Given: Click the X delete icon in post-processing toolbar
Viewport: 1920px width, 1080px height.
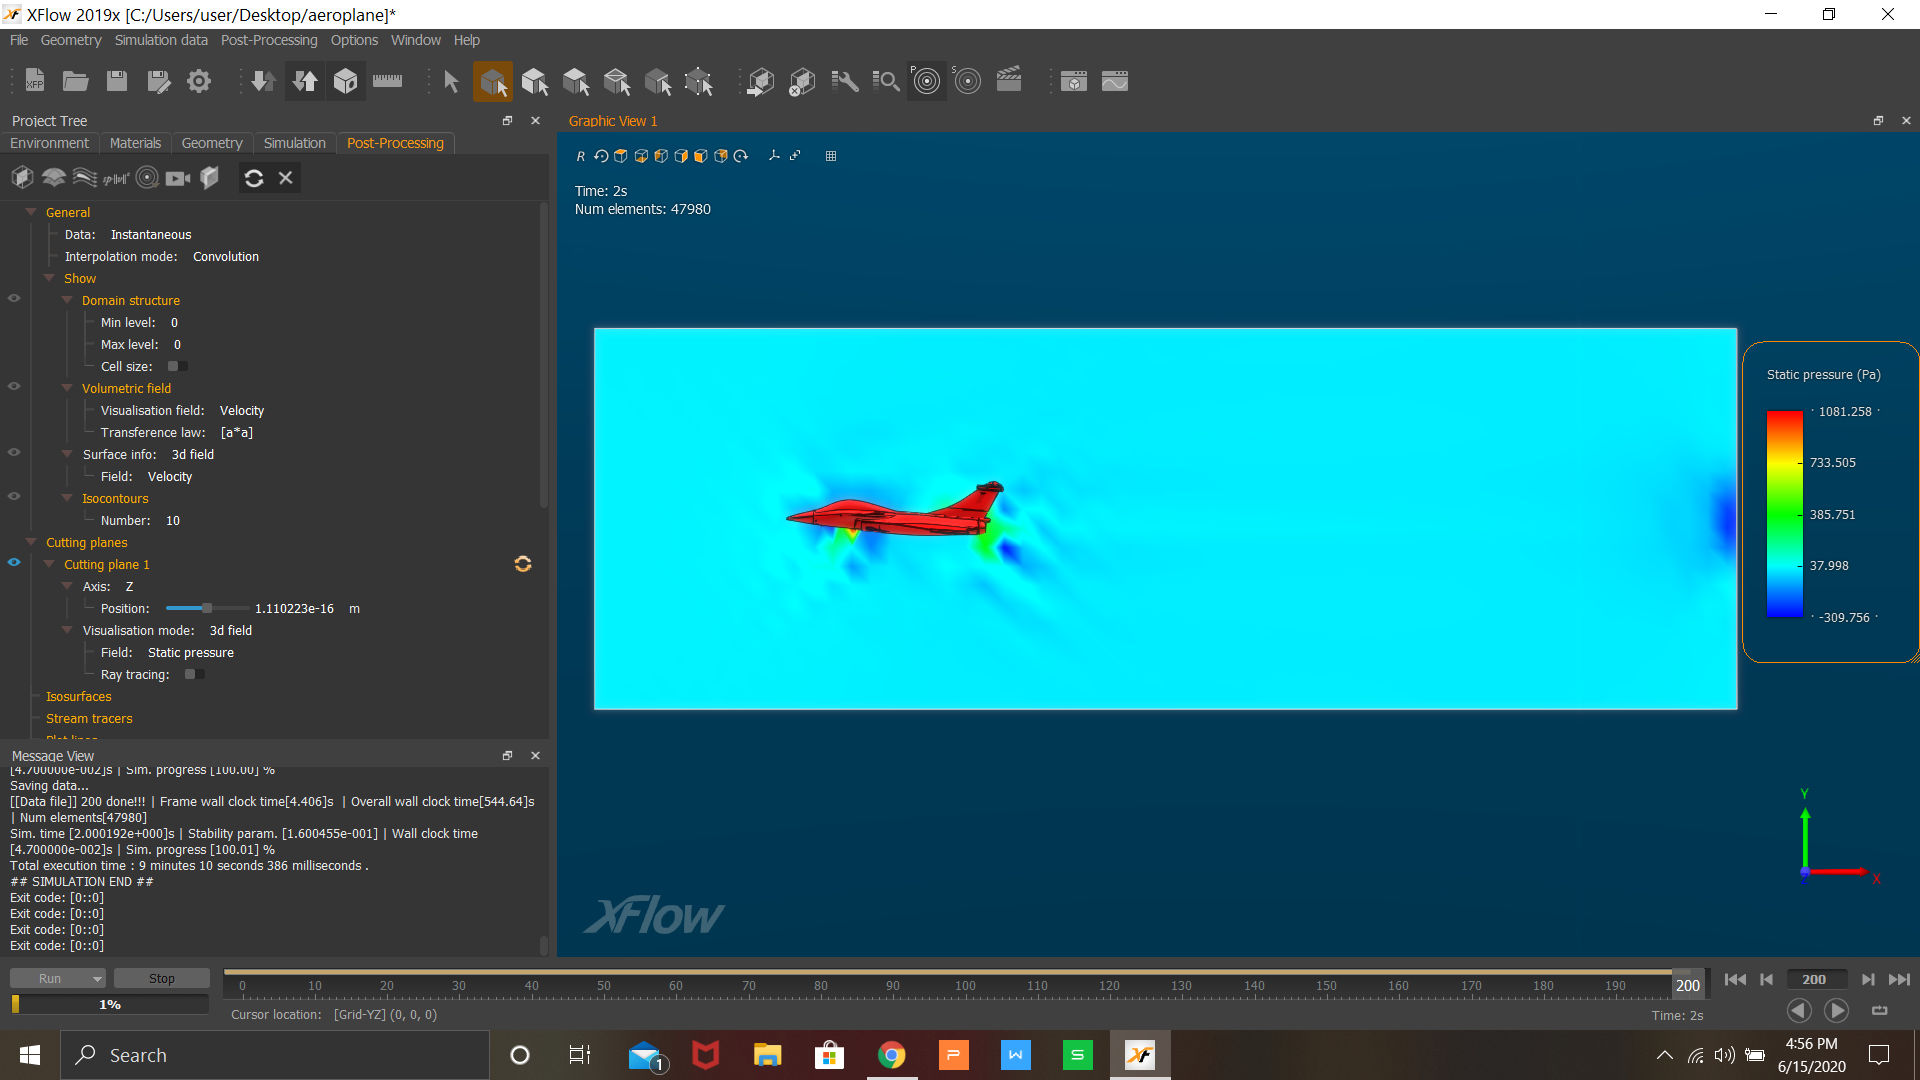Looking at the screenshot, I should pos(286,178).
